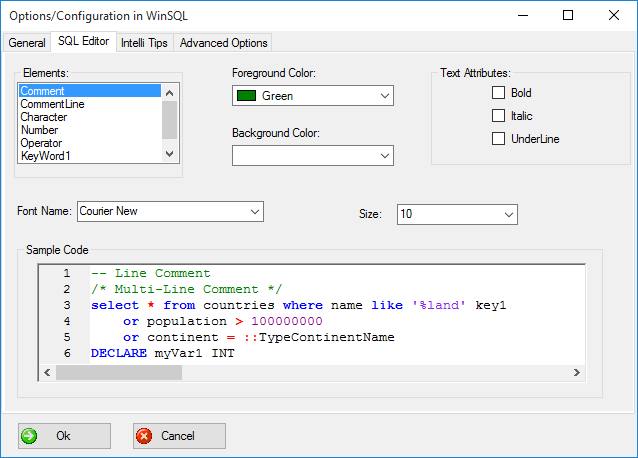Click sample code right scroll arrow
This screenshot has width=638, height=458.
[576, 373]
